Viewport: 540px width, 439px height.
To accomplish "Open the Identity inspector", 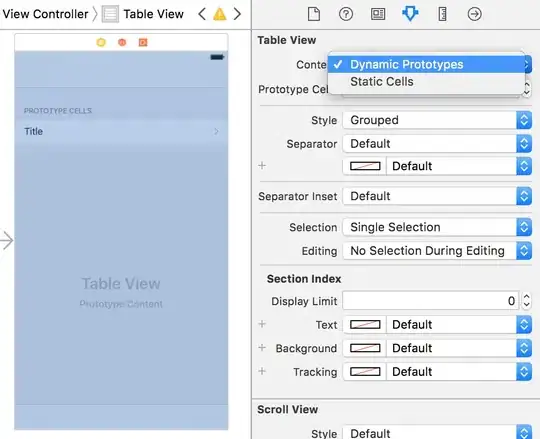I will [378, 14].
